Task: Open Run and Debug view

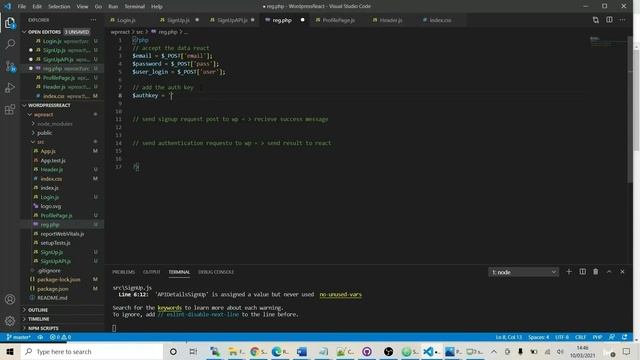Action: pos(10,88)
